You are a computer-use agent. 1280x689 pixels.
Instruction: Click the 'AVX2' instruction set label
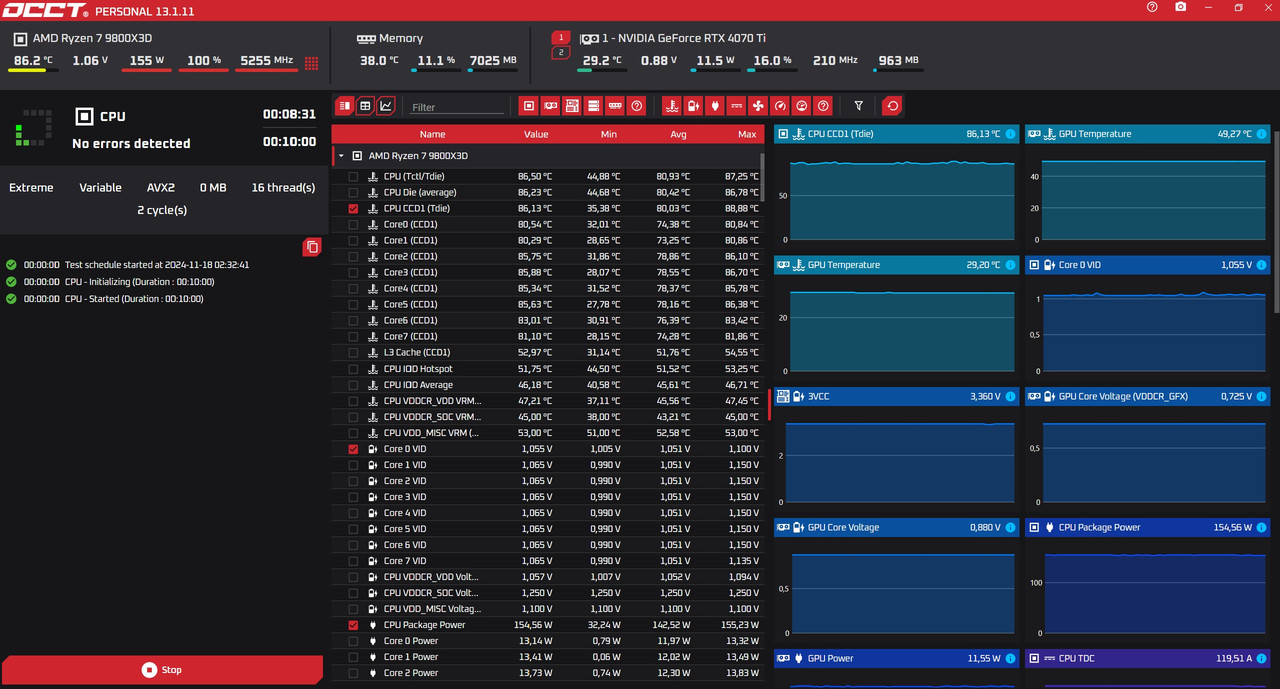161,188
